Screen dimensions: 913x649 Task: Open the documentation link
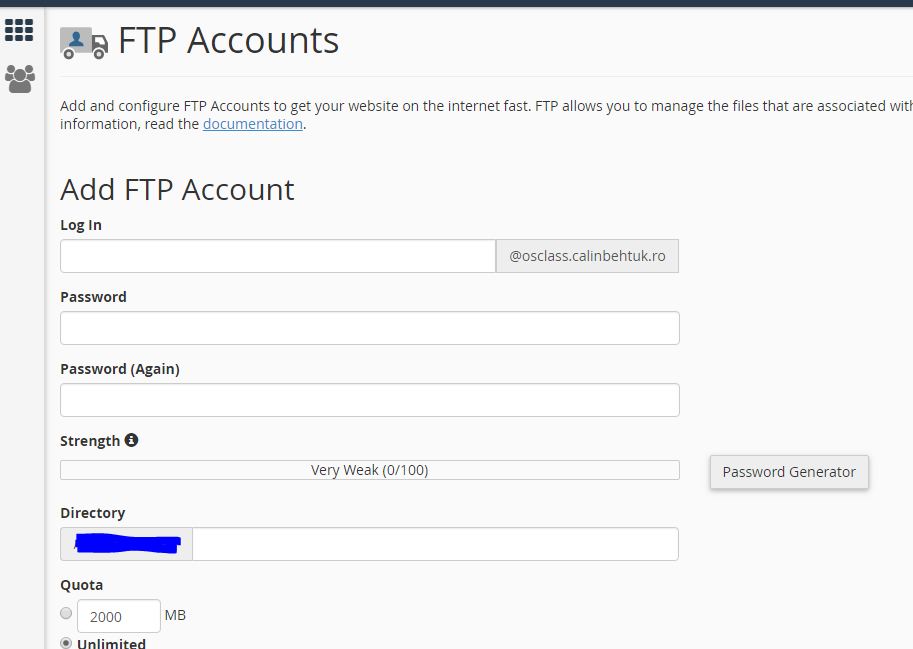(x=252, y=124)
